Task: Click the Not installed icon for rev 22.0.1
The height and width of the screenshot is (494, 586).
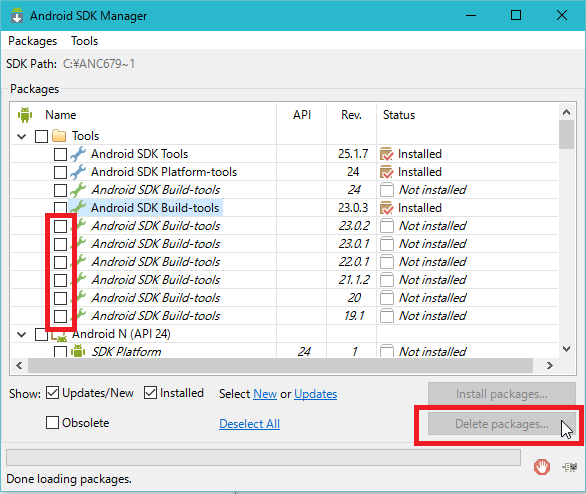Action: pyautogui.click(x=387, y=262)
